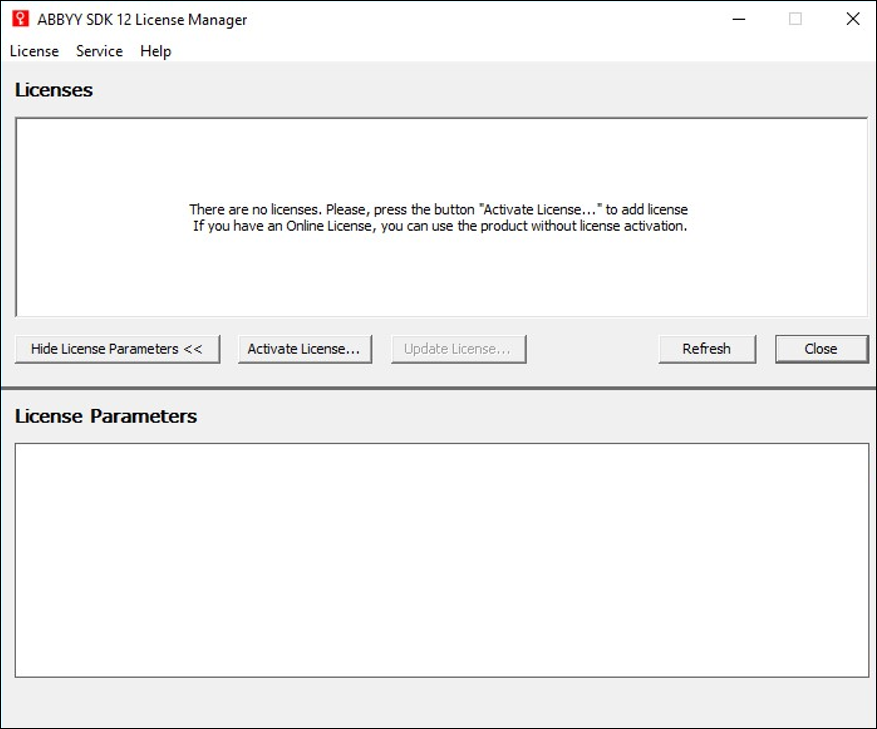Click the disabled Update License button
The width and height of the screenshot is (877, 729).
458,348
